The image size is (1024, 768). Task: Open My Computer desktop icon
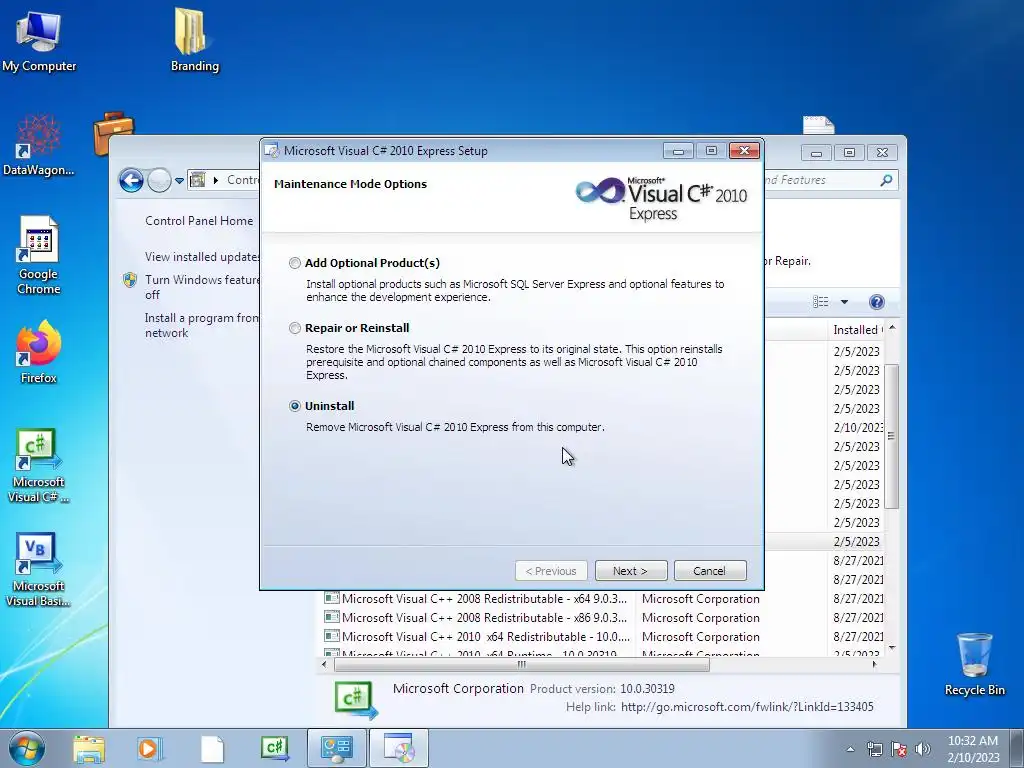39,41
